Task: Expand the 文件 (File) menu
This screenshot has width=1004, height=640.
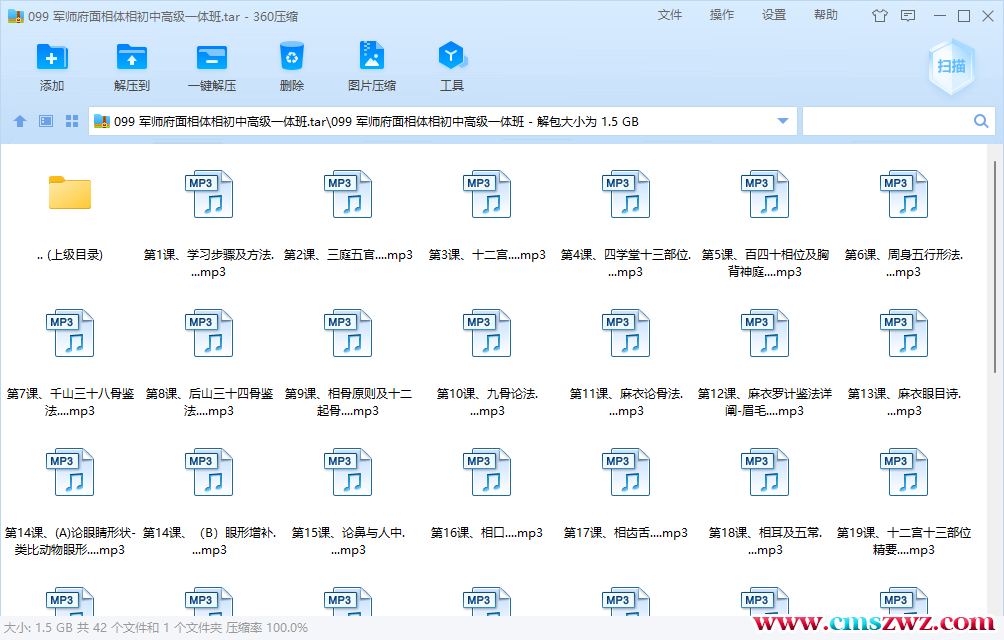Action: point(670,16)
